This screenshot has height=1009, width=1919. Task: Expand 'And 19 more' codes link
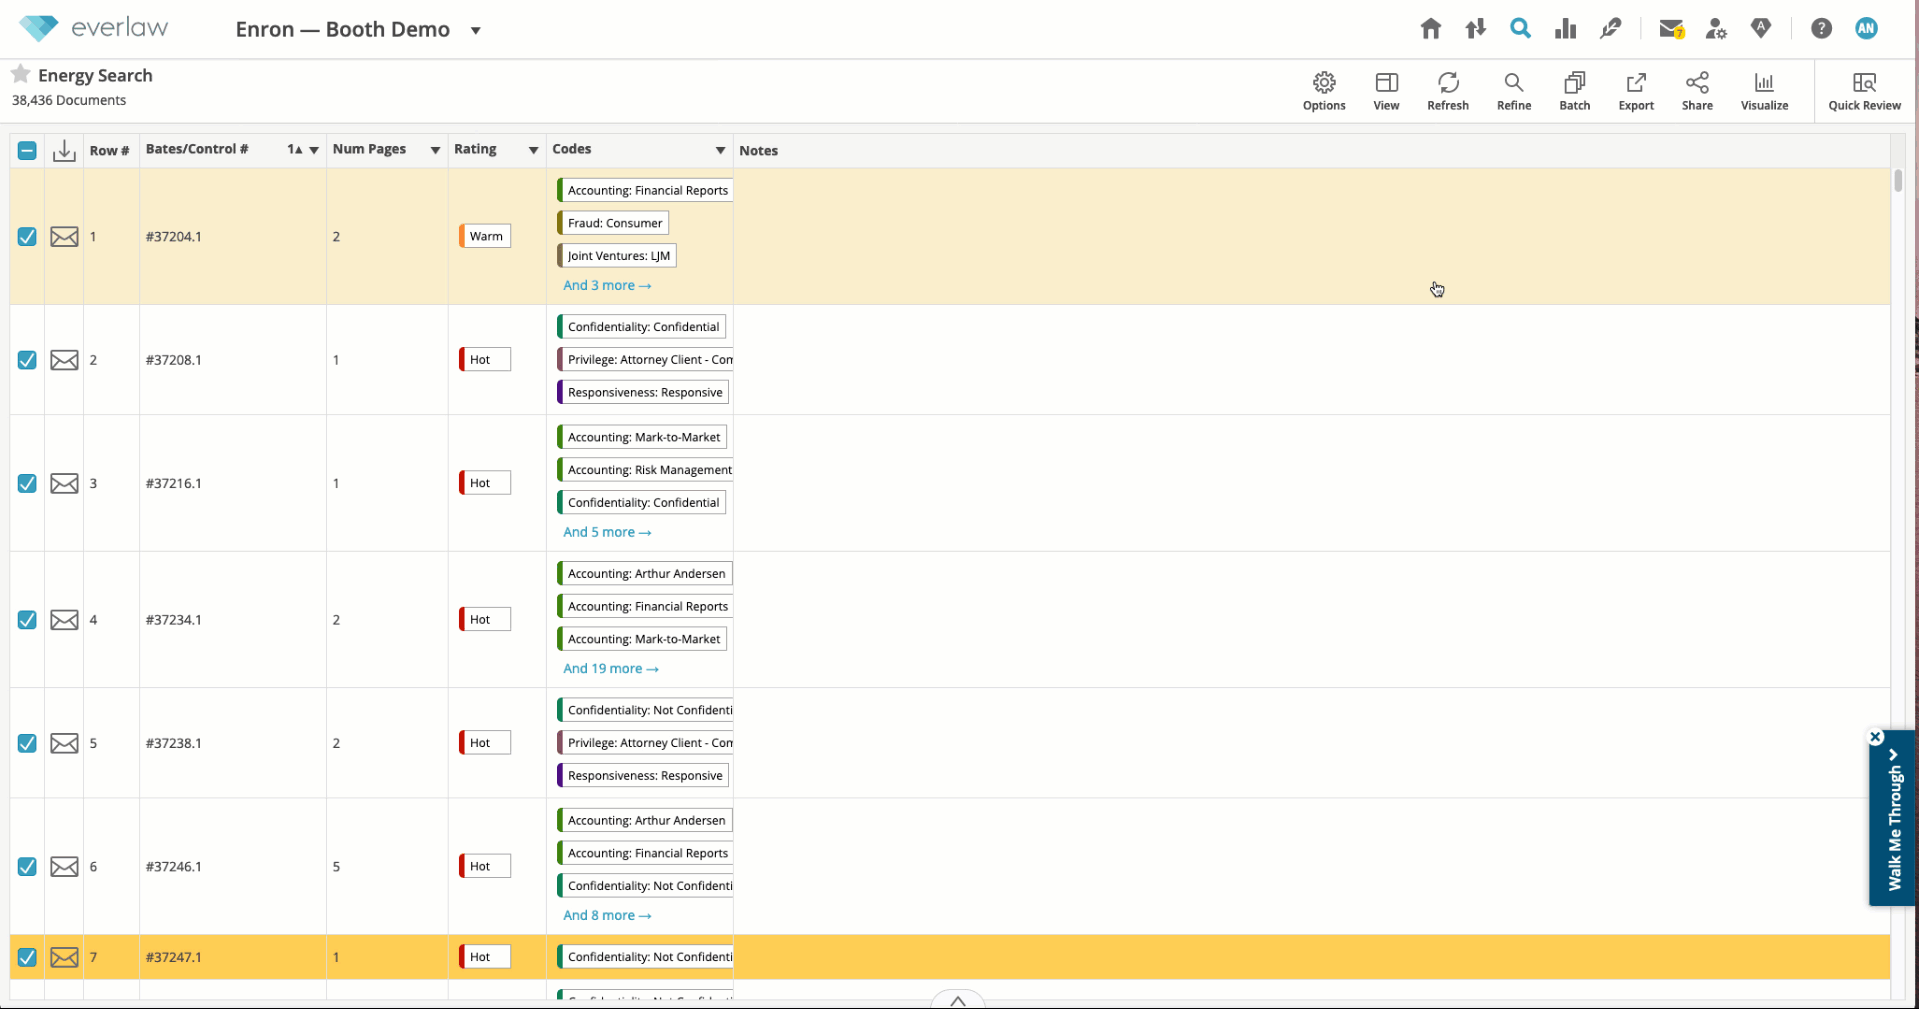click(x=611, y=669)
